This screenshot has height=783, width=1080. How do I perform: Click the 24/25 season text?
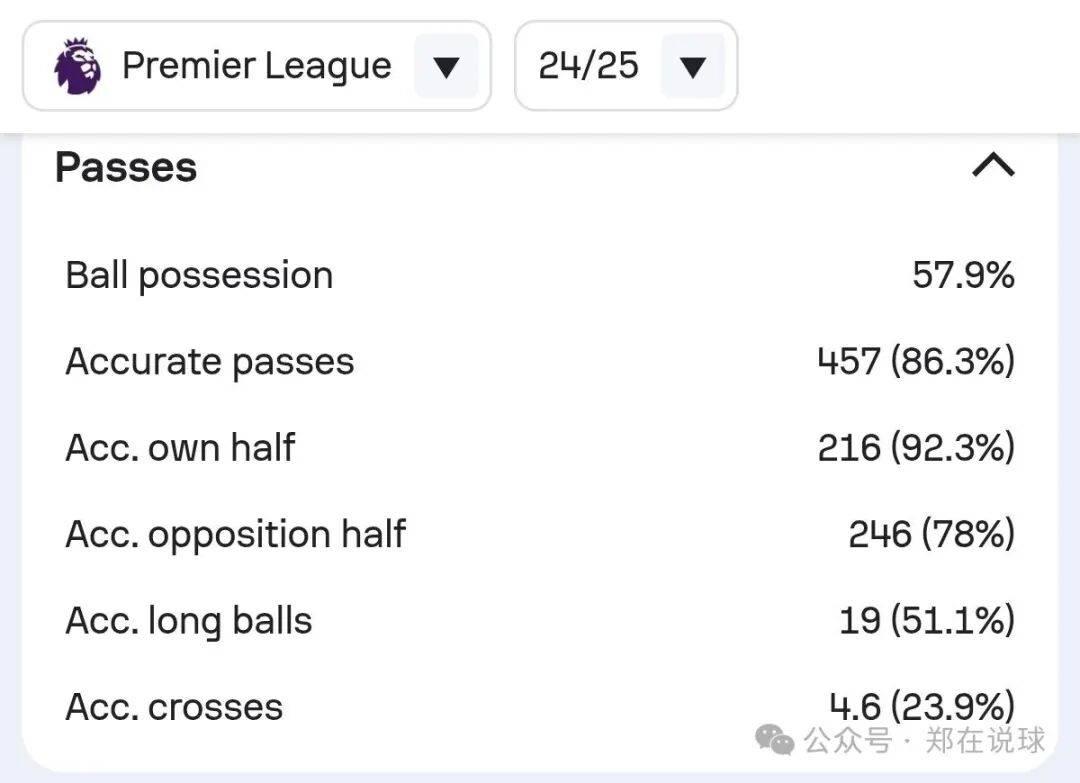(588, 66)
